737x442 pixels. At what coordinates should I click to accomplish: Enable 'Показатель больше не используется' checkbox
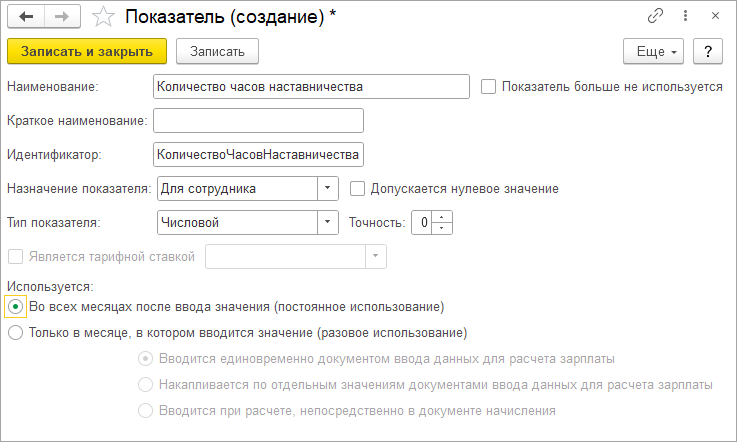click(x=488, y=87)
